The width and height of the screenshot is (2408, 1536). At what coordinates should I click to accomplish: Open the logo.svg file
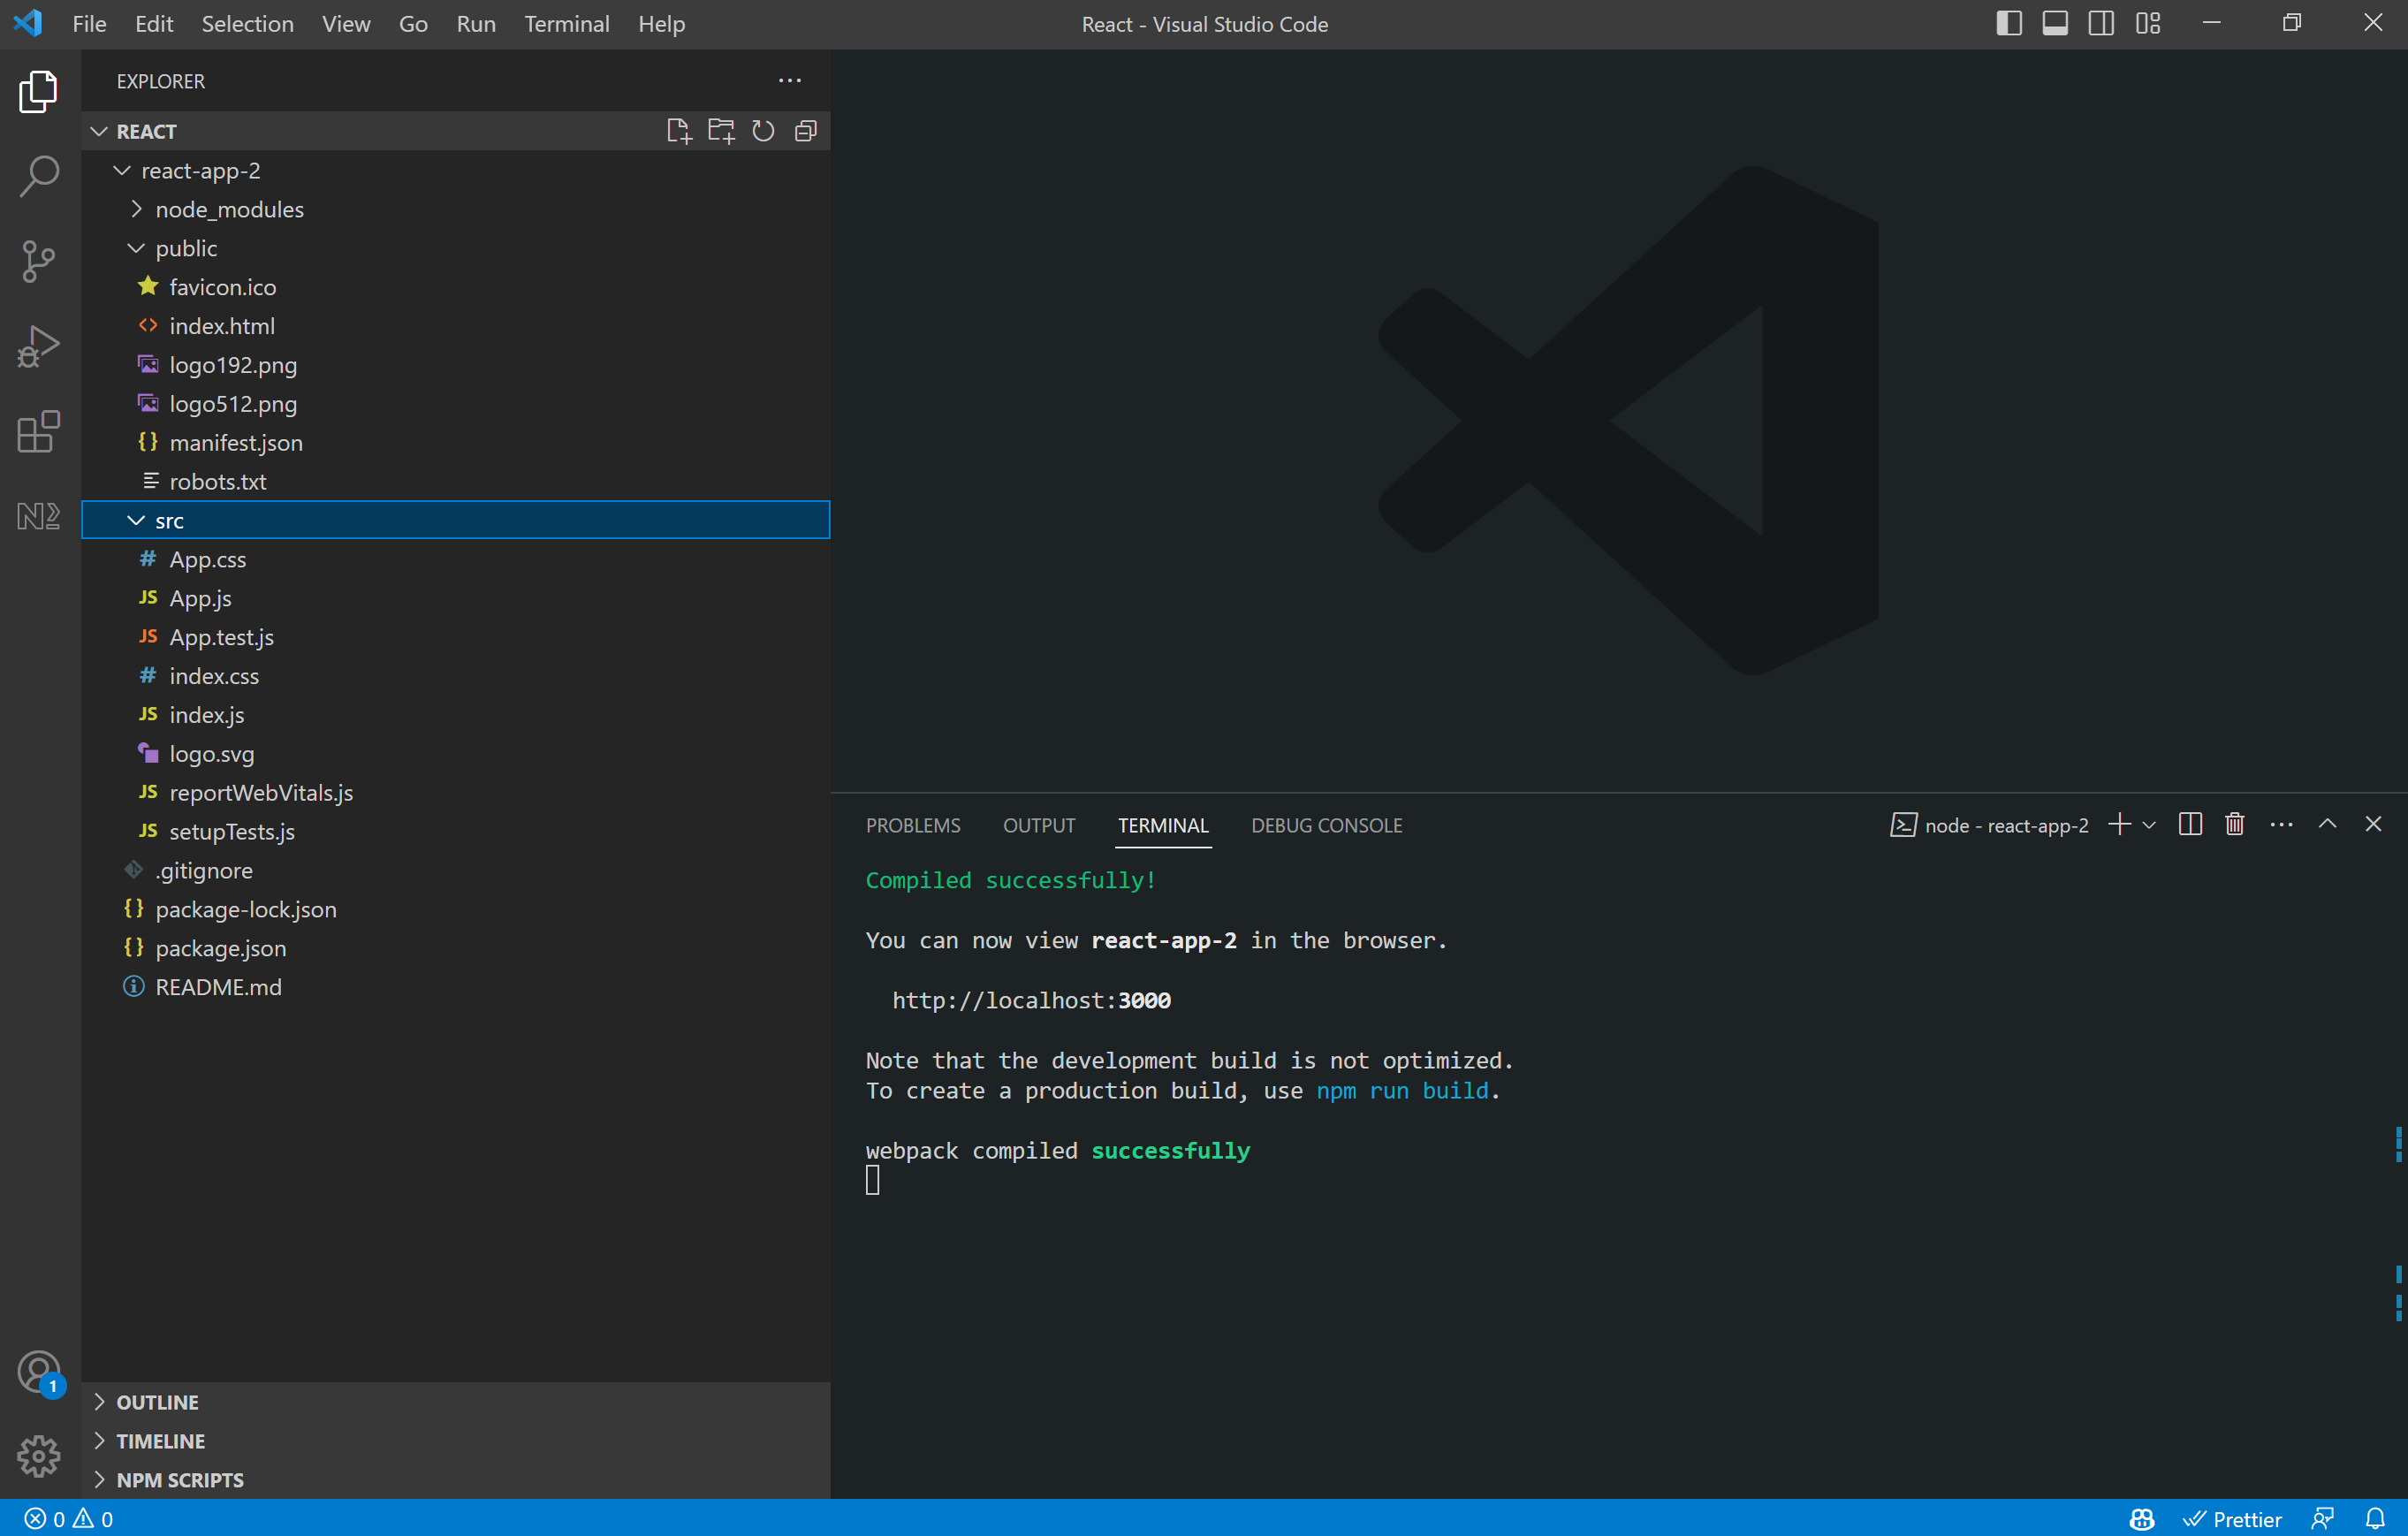pyautogui.click(x=456, y=753)
